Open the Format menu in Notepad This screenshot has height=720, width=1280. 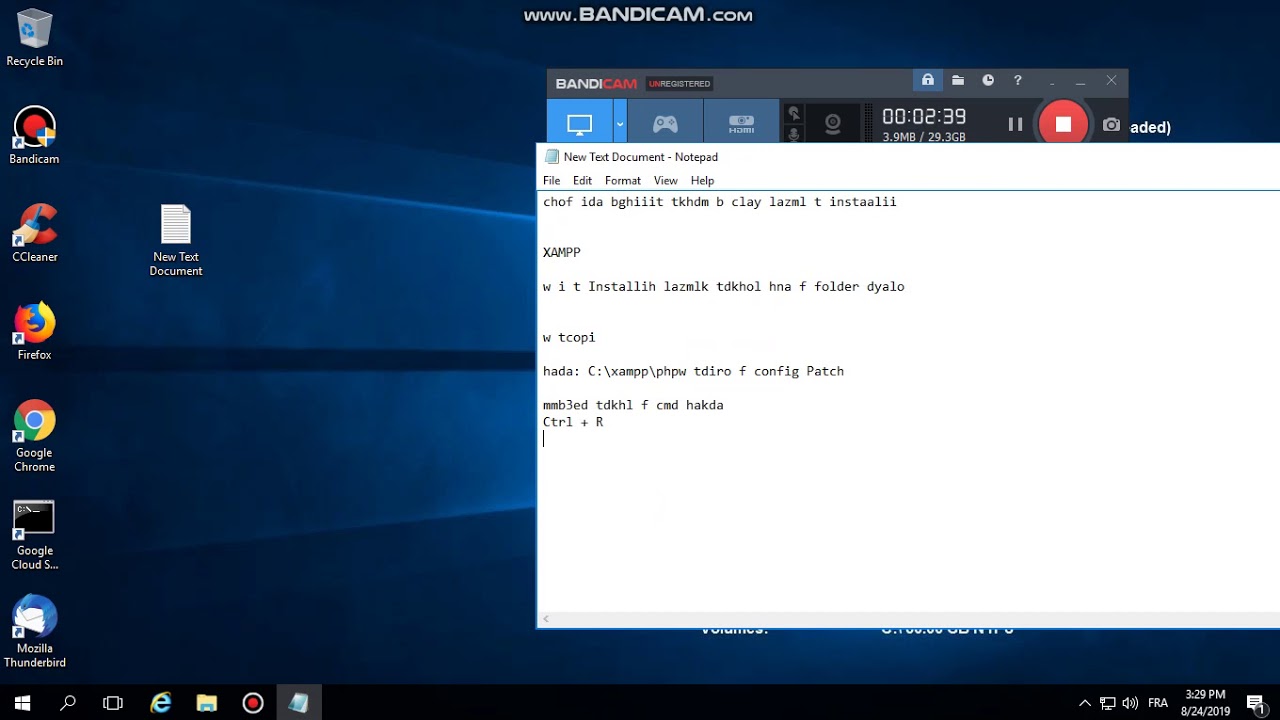[622, 181]
